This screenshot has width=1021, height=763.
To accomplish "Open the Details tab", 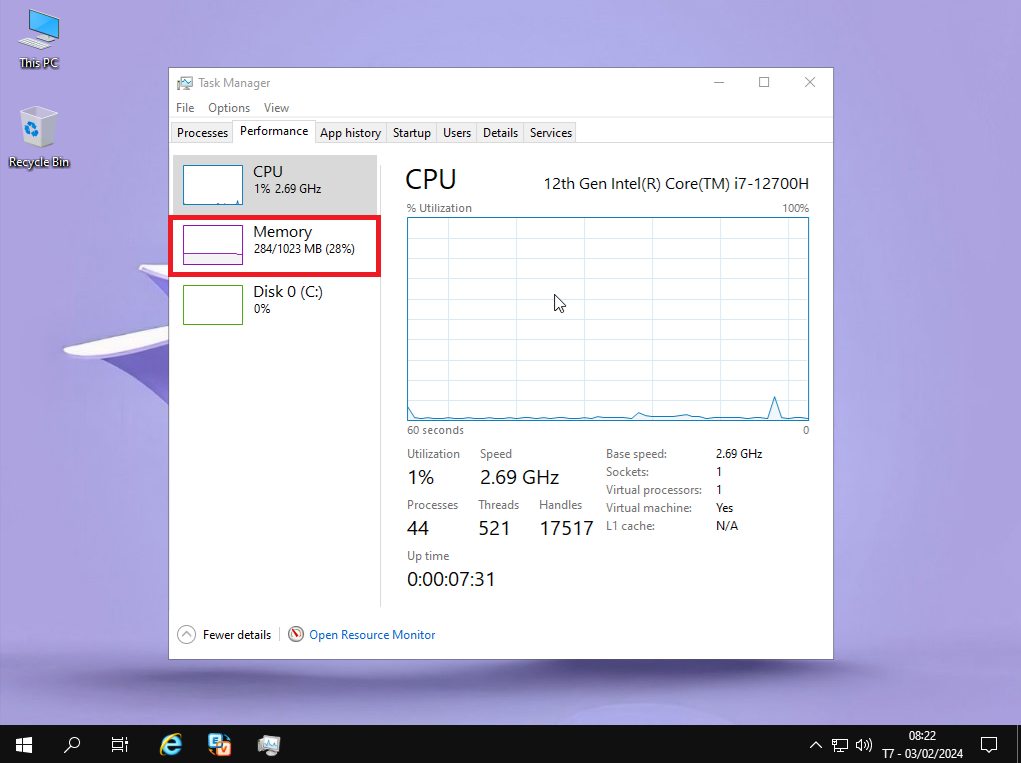I will pos(500,133).
